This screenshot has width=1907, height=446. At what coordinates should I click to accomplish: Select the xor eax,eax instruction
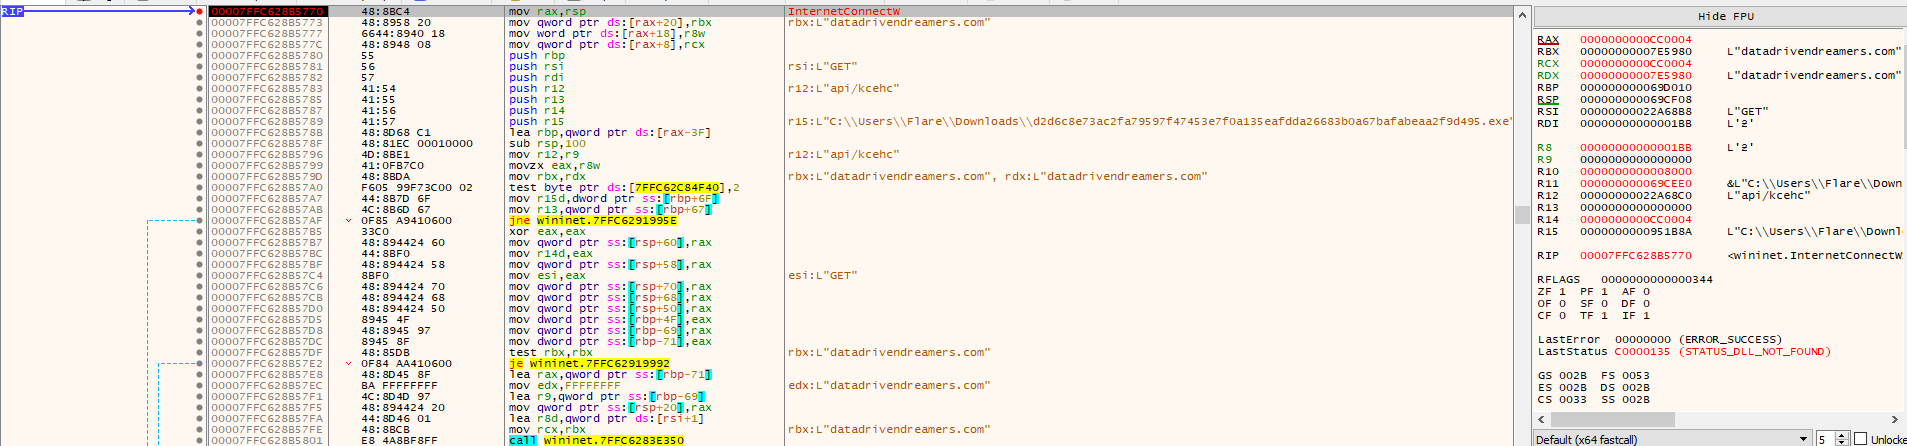pyautogui.click(x=548, y=232)
